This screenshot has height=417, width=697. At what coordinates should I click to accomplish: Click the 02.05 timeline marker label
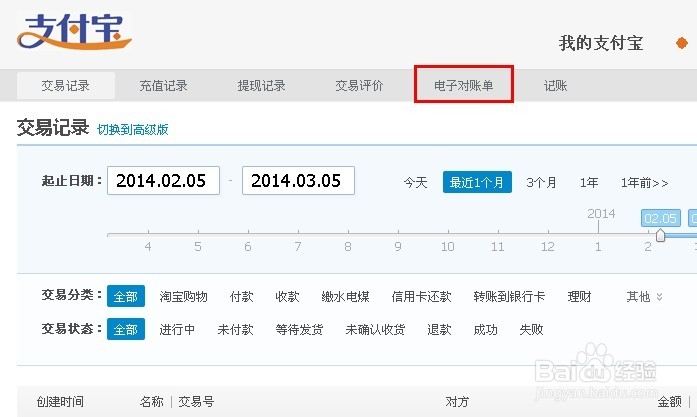[660, 218]
